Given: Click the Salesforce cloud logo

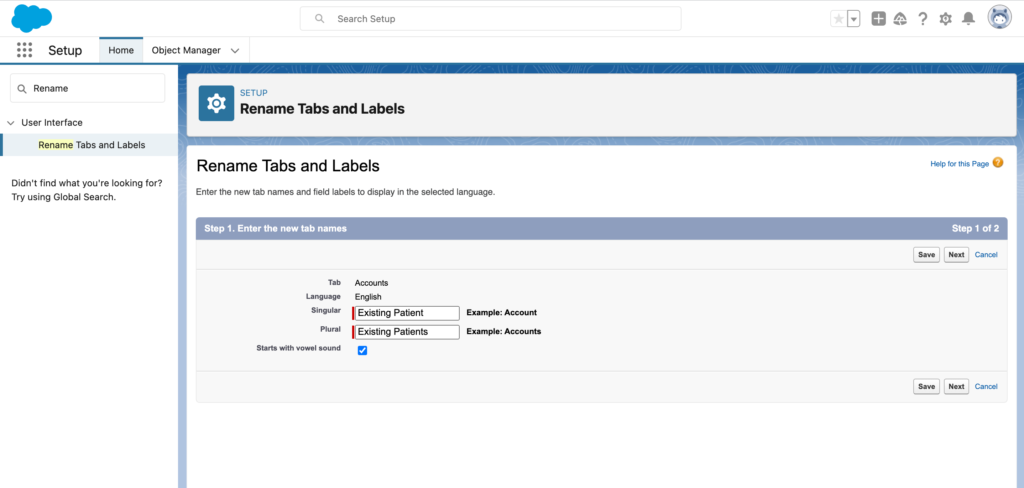Looking at the screenshot, I should click(x=31, y=18).
